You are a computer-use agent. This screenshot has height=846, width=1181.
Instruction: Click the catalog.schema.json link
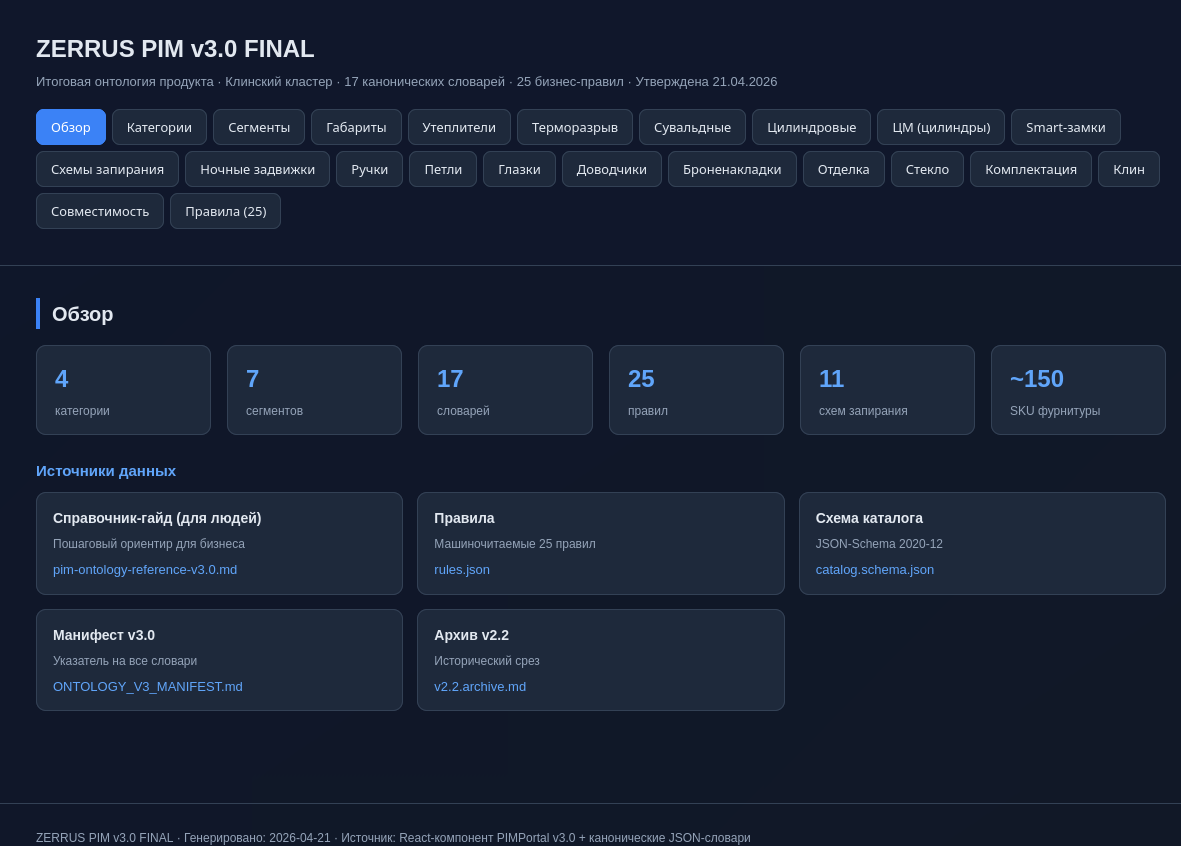pyautogui.click(x=874, y=570)
